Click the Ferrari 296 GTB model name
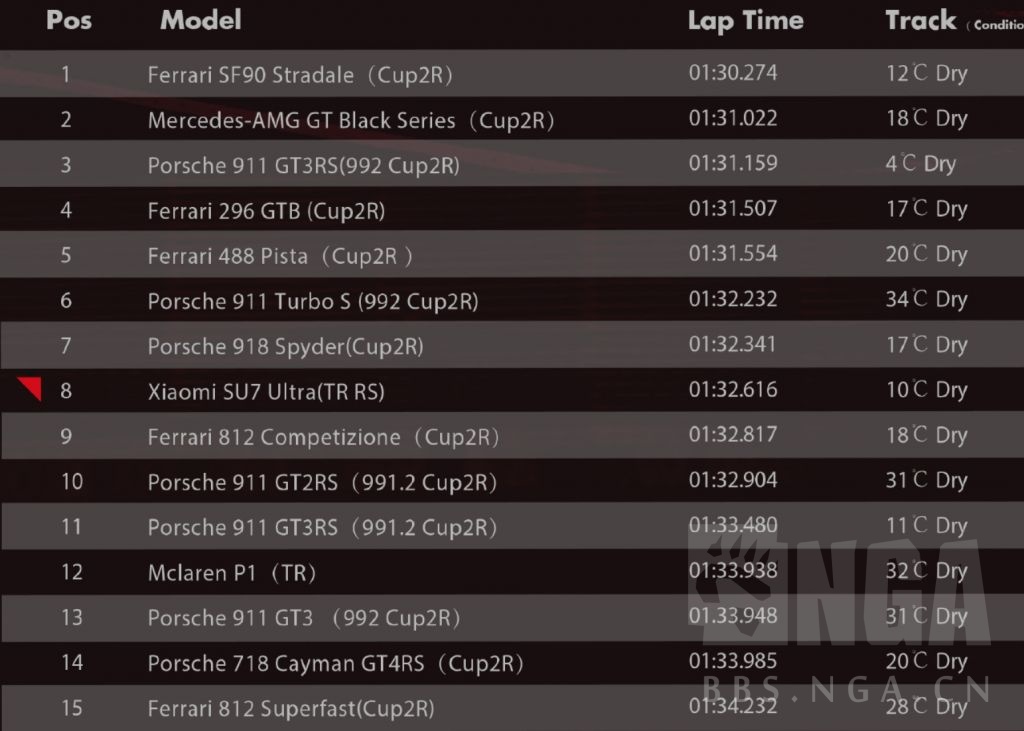Image resolution: width=1024 pixels, height=731 pixels. point(266,211)
